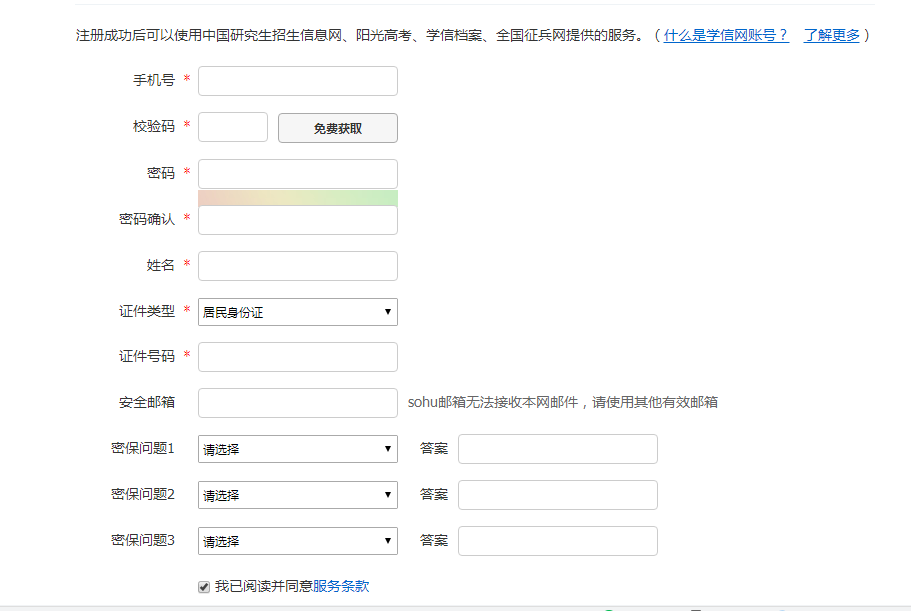The image size is (911, 611).
Task: Click the 答案 field for 密保问题3
Action: (558, 541)
